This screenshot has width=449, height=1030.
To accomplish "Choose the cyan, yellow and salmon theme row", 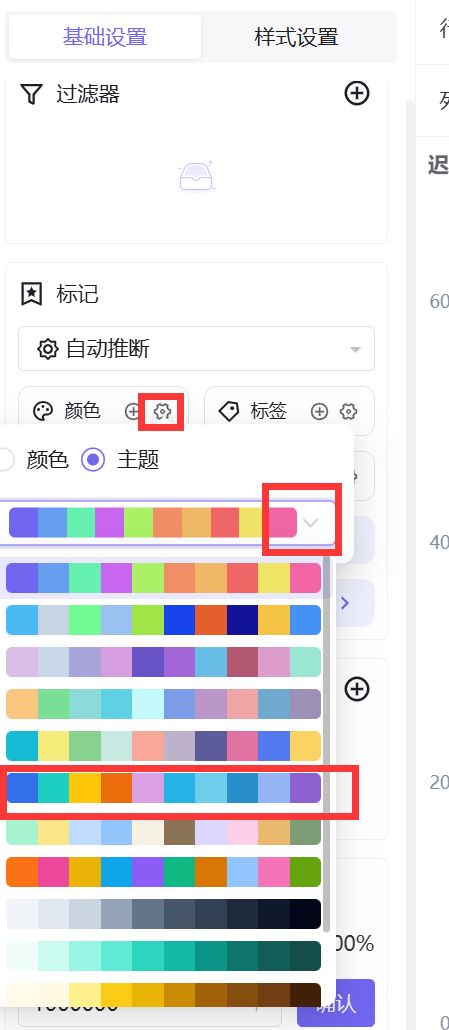I will pyautogui.click(x=163, y=746).
